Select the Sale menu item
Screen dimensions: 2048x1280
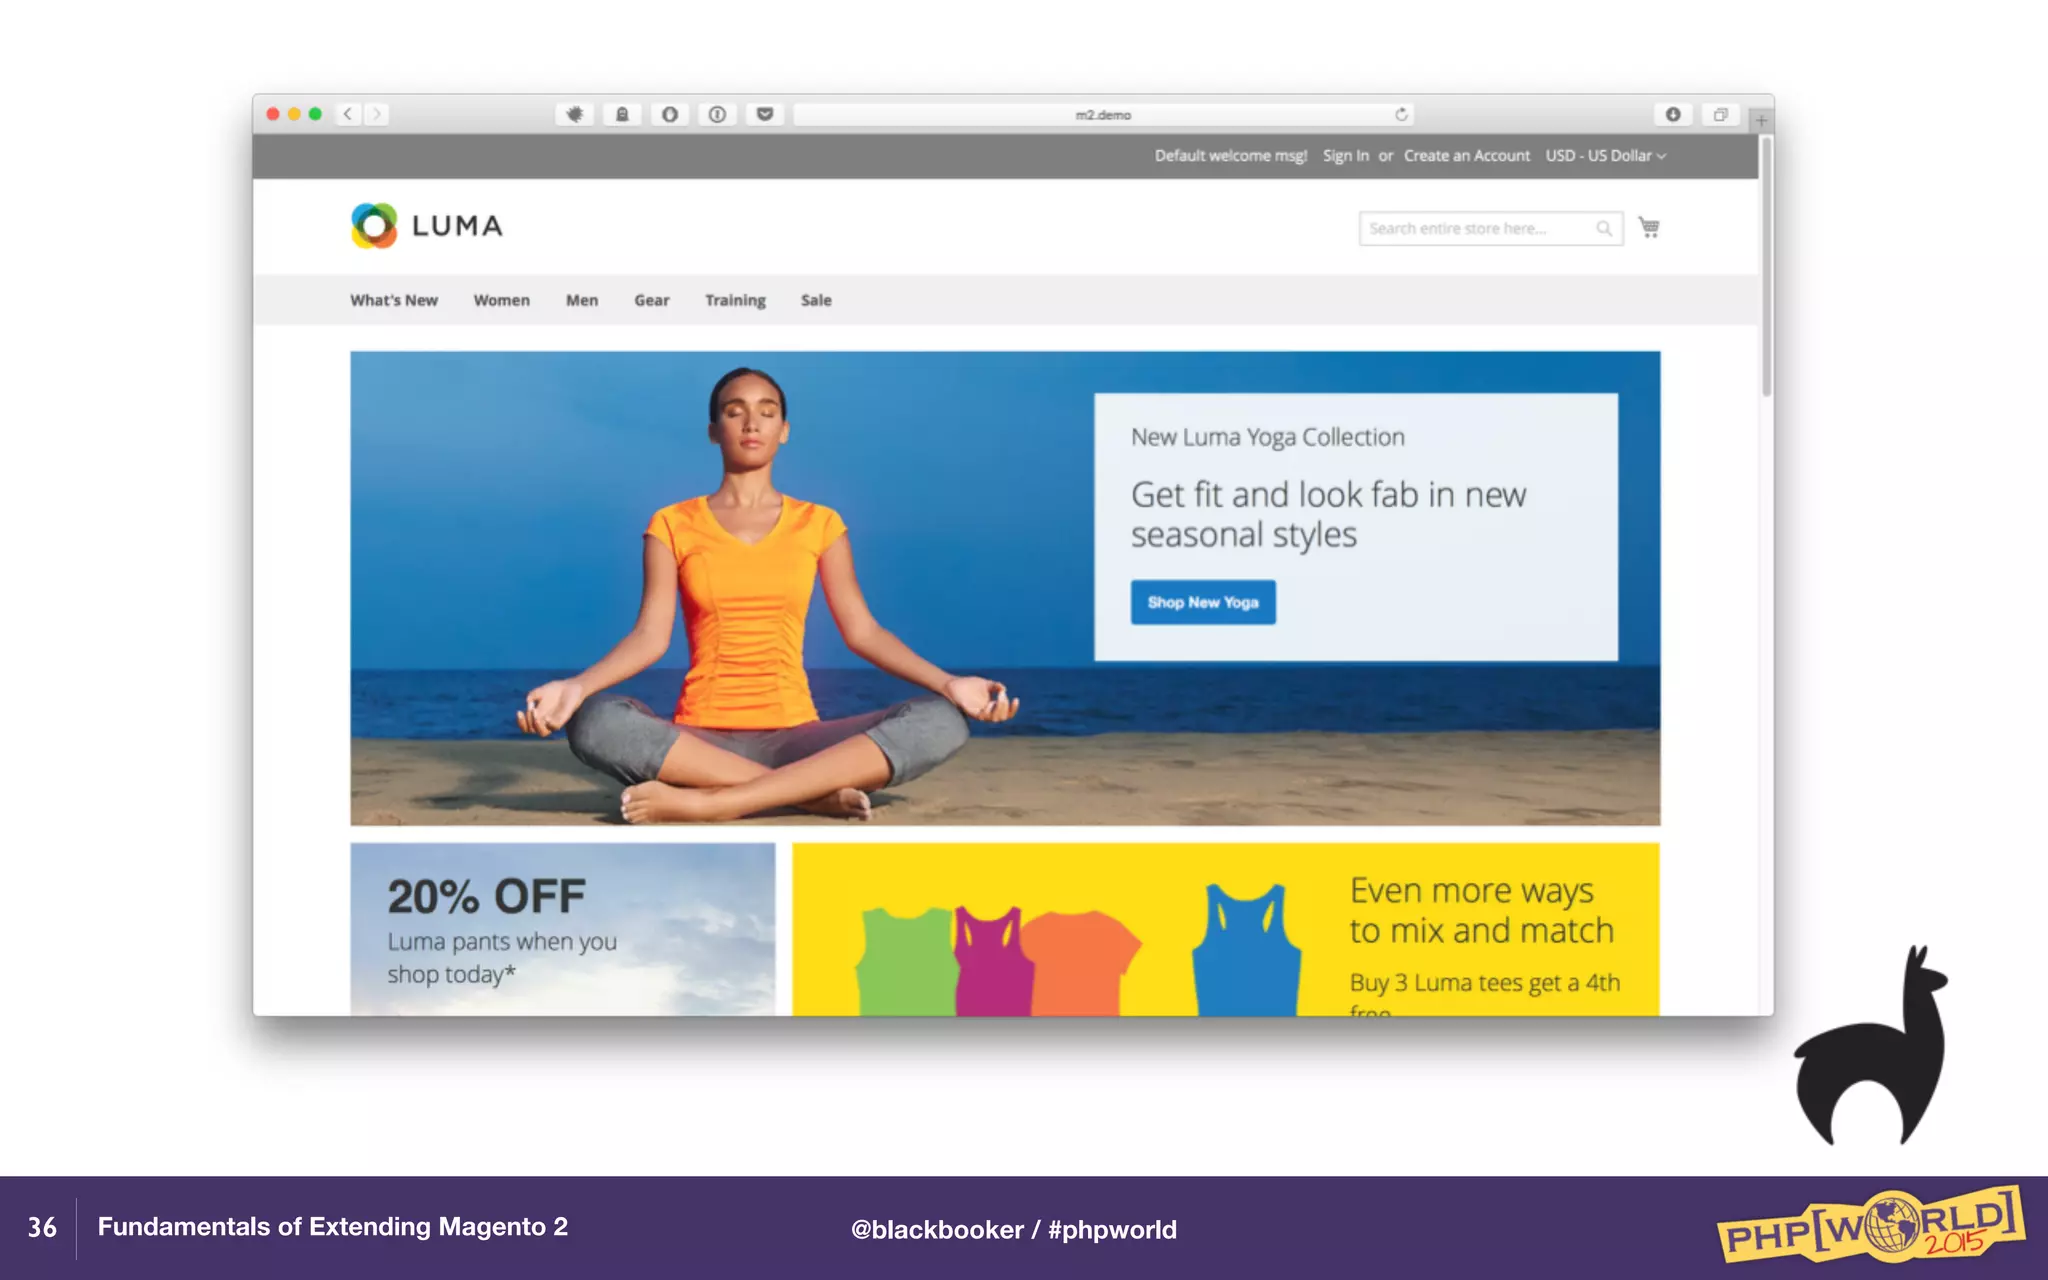[816, 300]
